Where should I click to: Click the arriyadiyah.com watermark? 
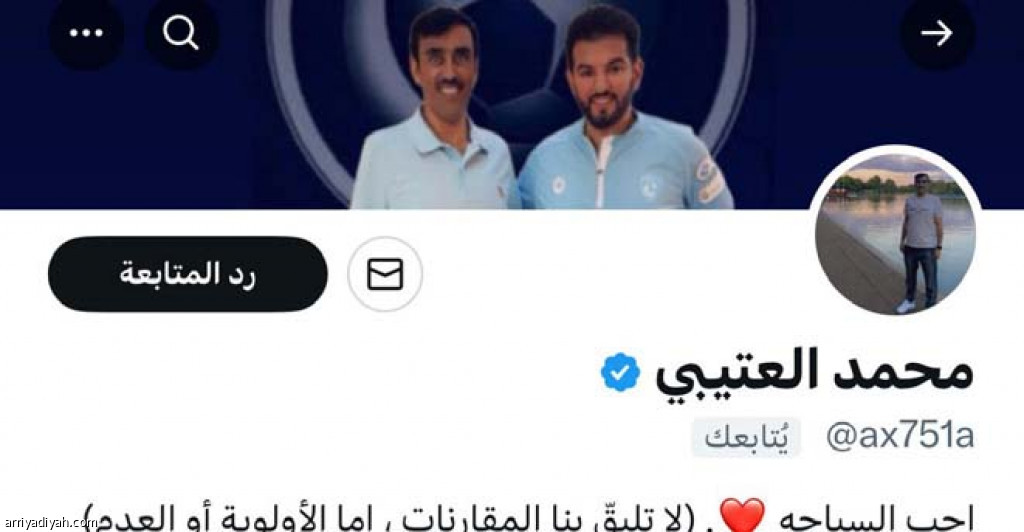(x=49, y=523)
